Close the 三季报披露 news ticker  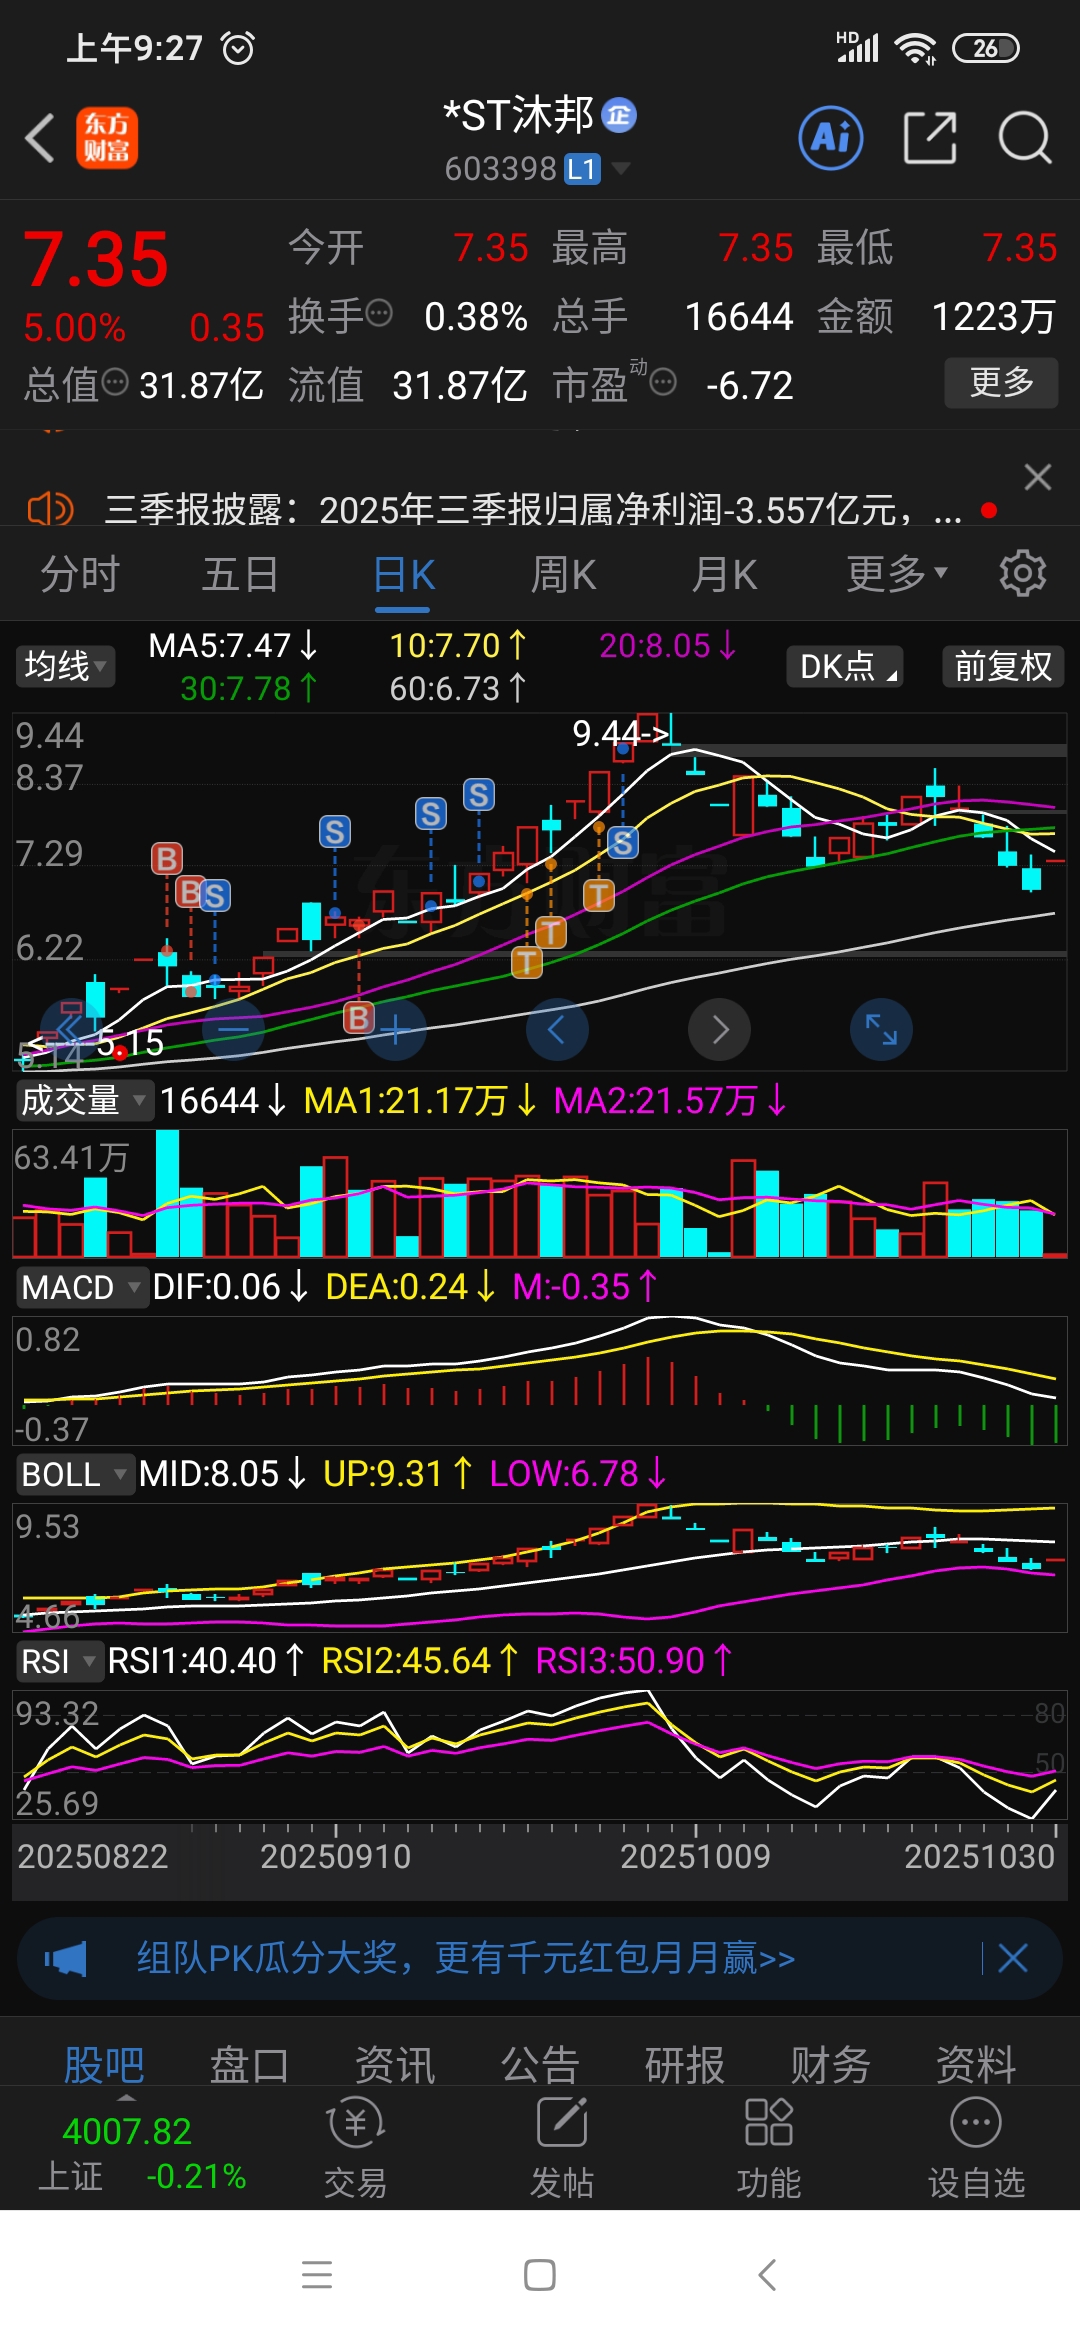tap(1038, 477)
